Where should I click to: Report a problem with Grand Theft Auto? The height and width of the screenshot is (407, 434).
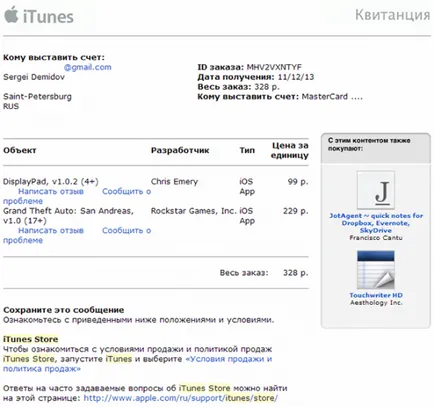point(77,235)
